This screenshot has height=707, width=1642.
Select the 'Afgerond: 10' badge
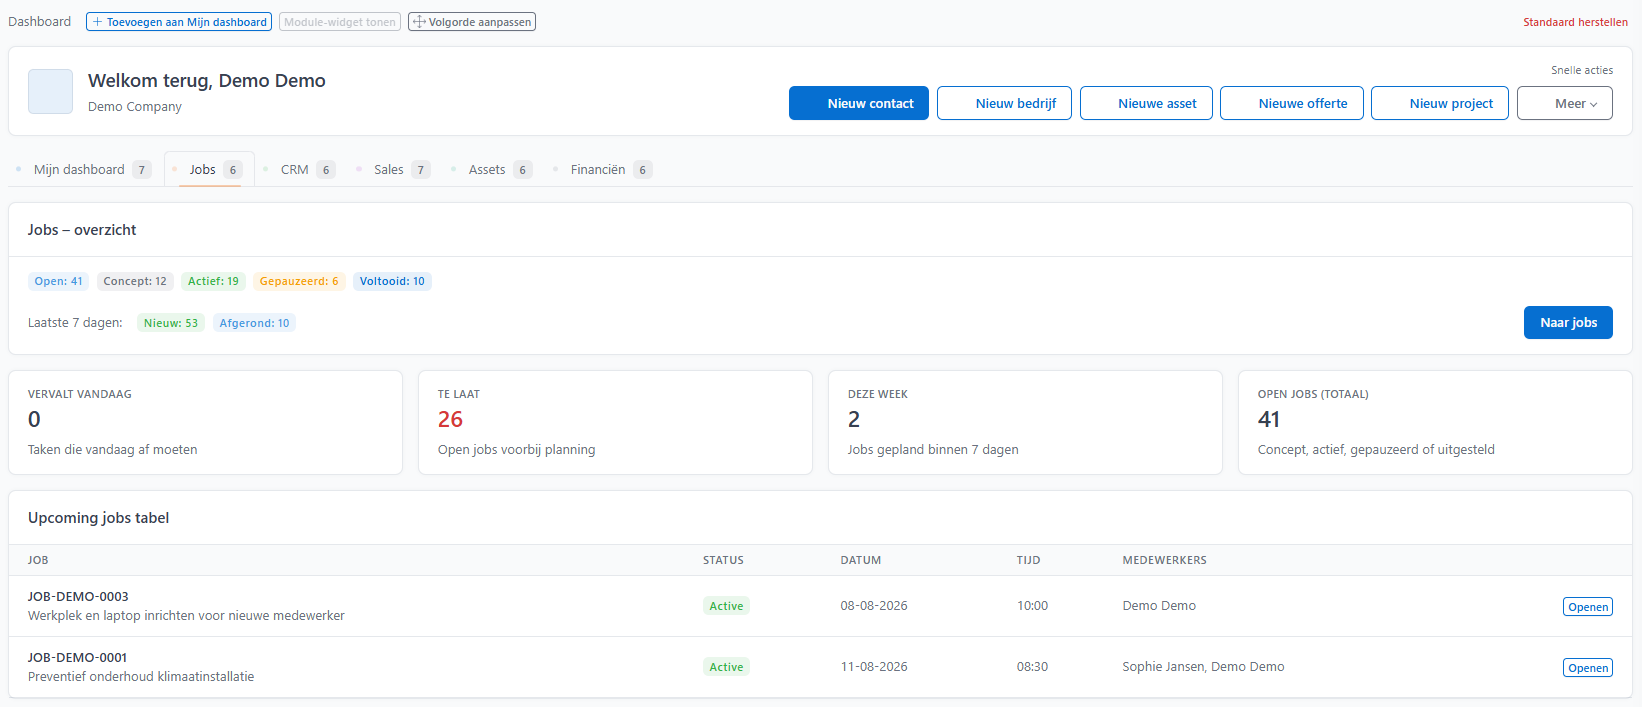coord(254,323)
